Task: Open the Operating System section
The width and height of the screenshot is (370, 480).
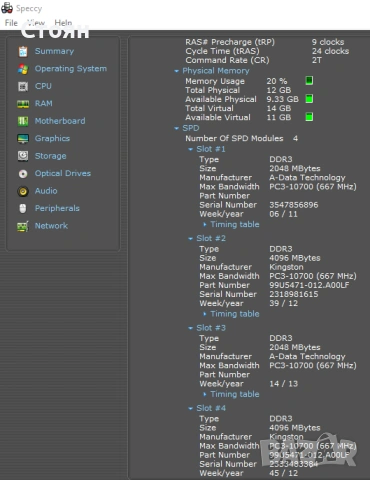Action: point(71,69)
